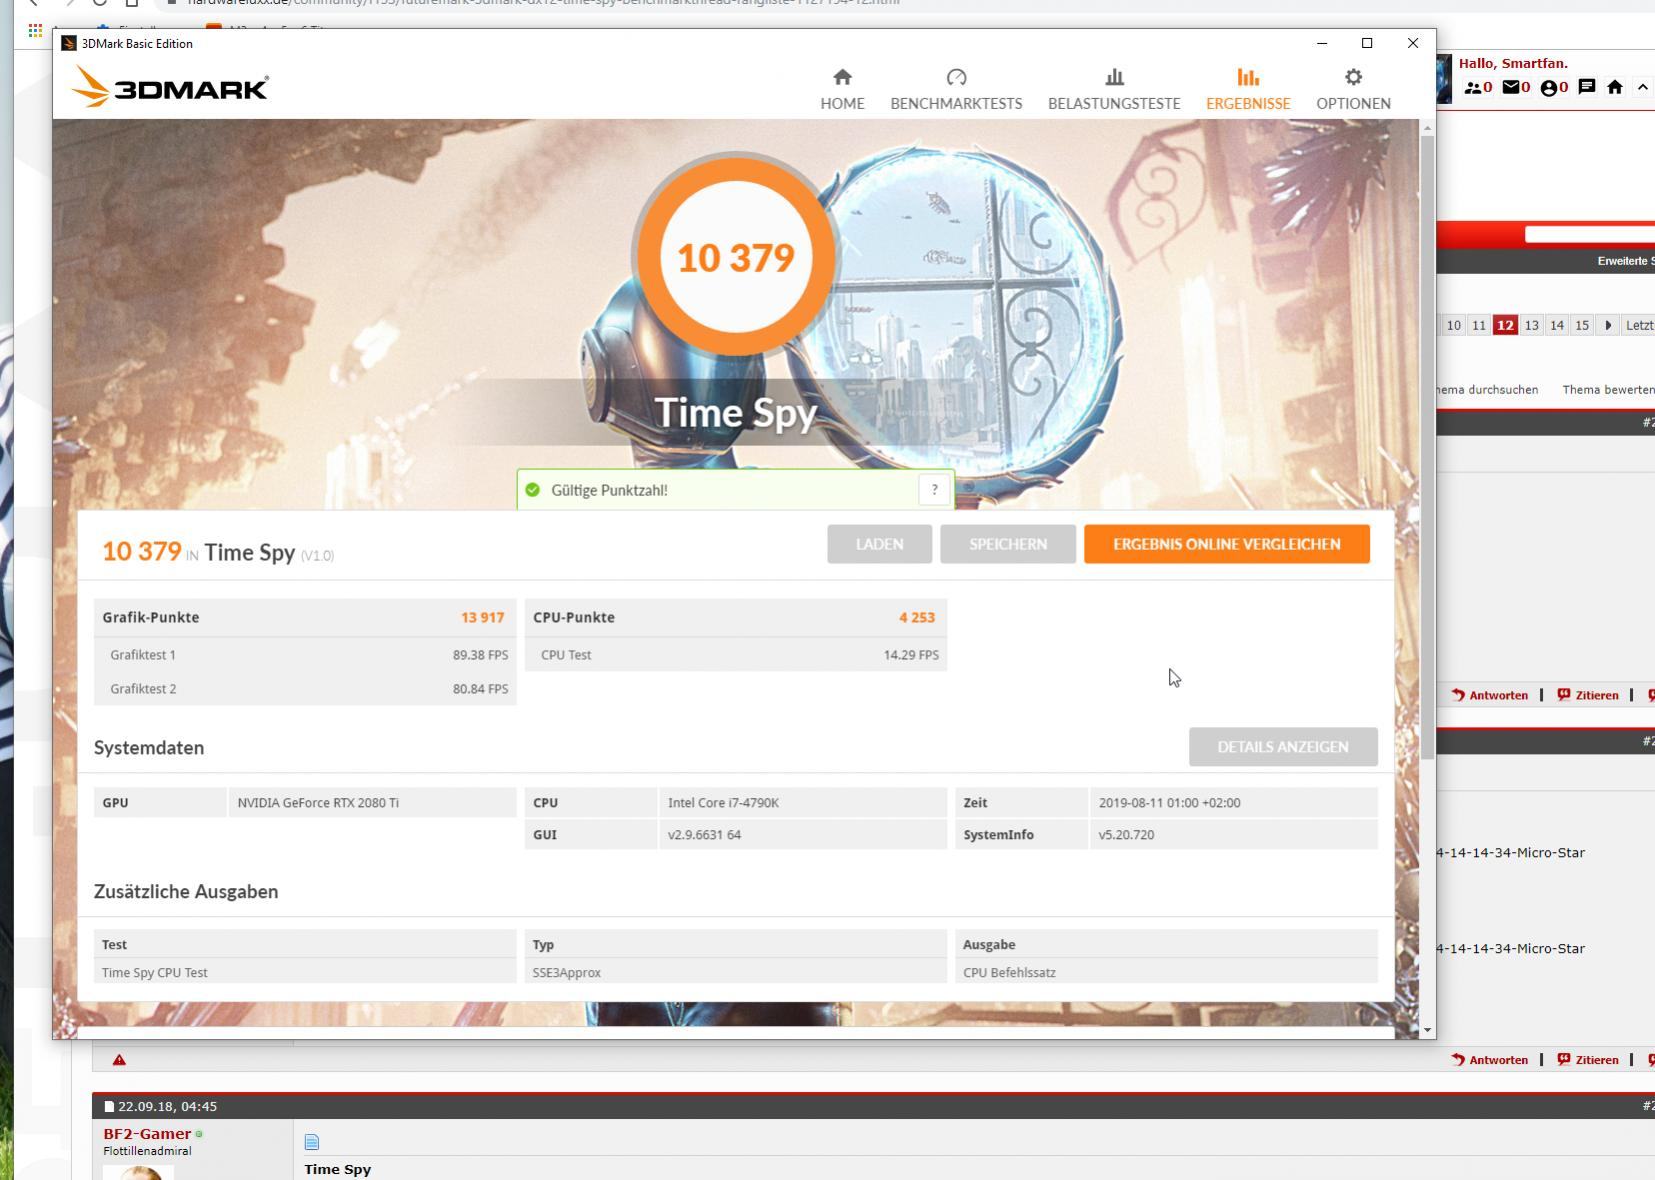Click the question mark help button

tap(934, 490)
